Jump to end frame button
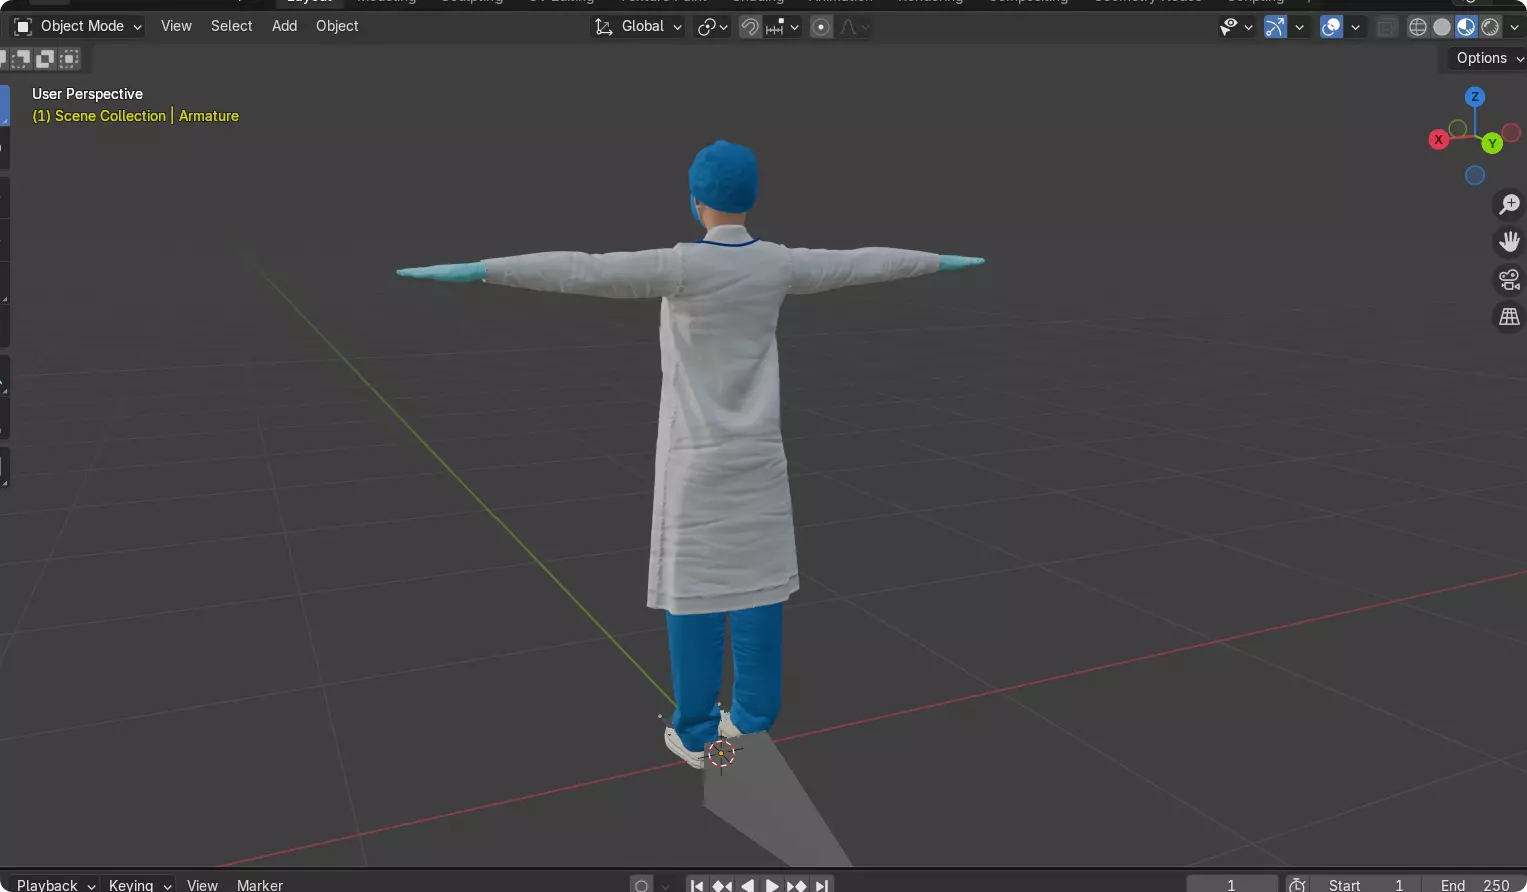The height and width of the screenshot is (892, 1527). click(821, 885)
